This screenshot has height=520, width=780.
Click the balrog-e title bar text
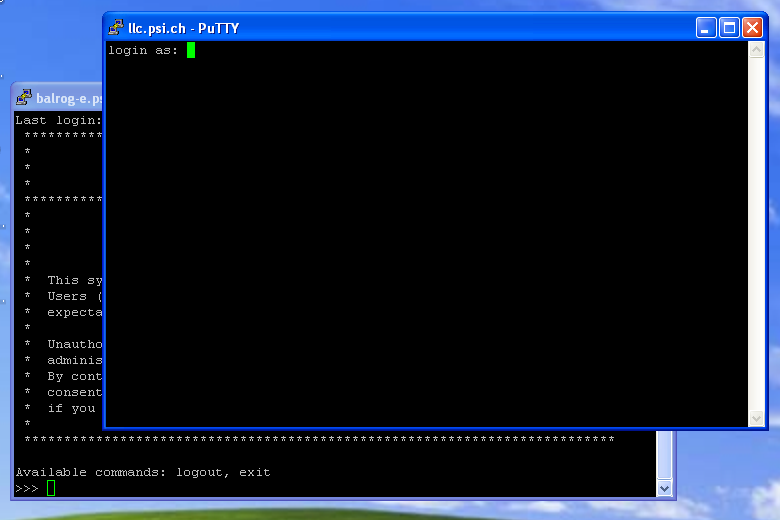click(69, 98)
